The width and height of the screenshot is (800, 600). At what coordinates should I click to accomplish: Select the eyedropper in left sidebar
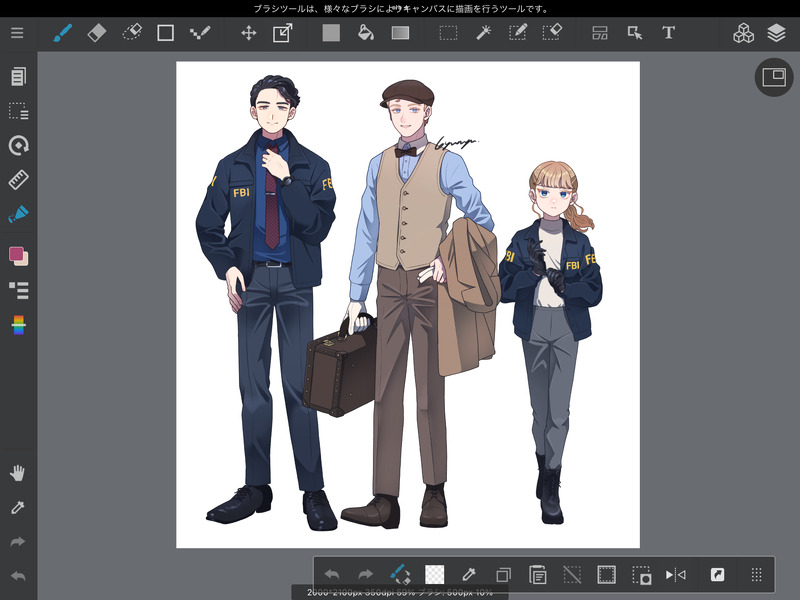point(17,508)
